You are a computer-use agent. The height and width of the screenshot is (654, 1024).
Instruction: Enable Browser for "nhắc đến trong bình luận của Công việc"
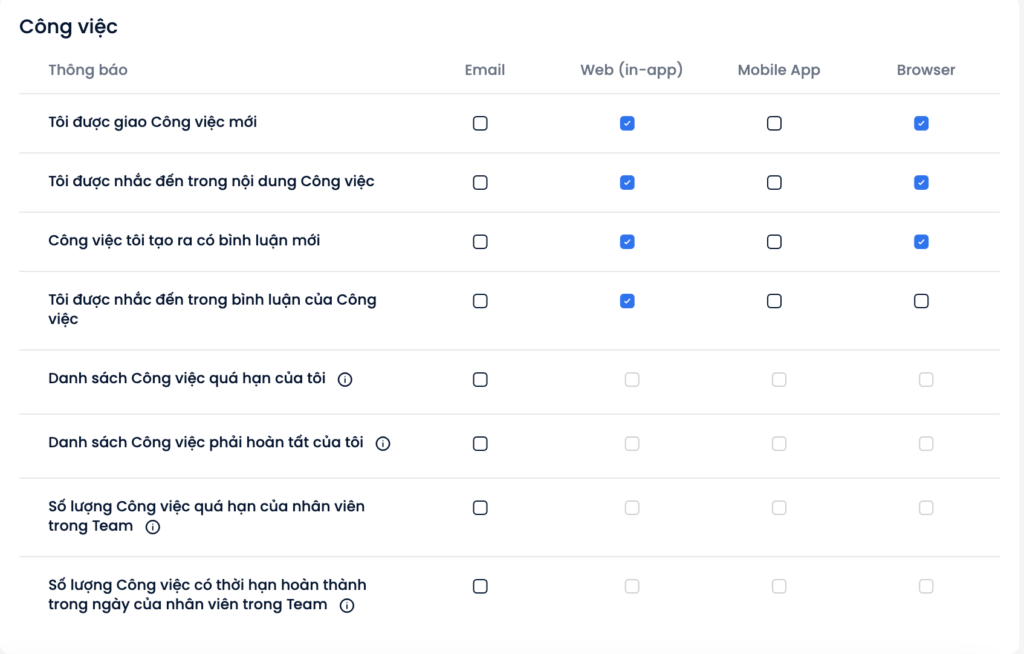[x=921, y=301]
